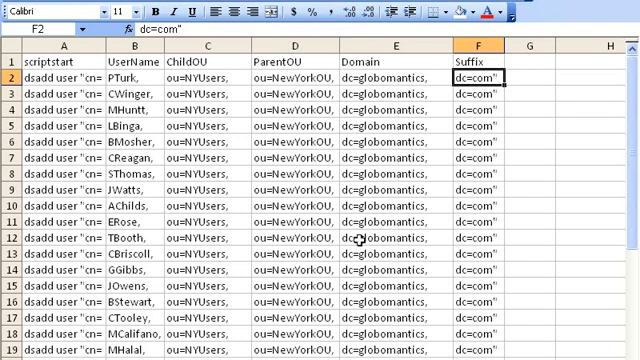
Task: Grab the formatting toolbar move handle
Action: click(x=4, y=11)
